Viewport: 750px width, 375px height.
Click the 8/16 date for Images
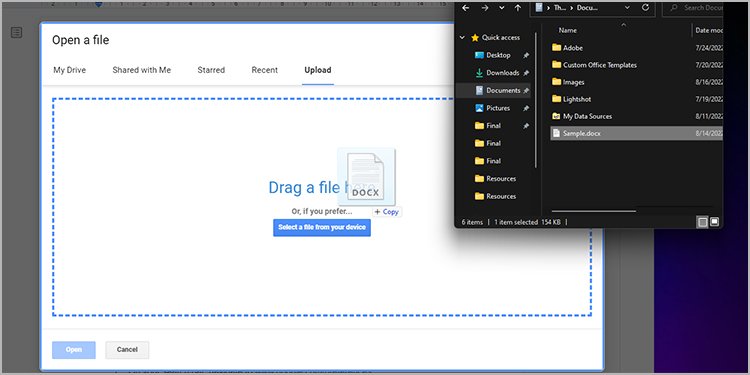[x=709, y=82]
